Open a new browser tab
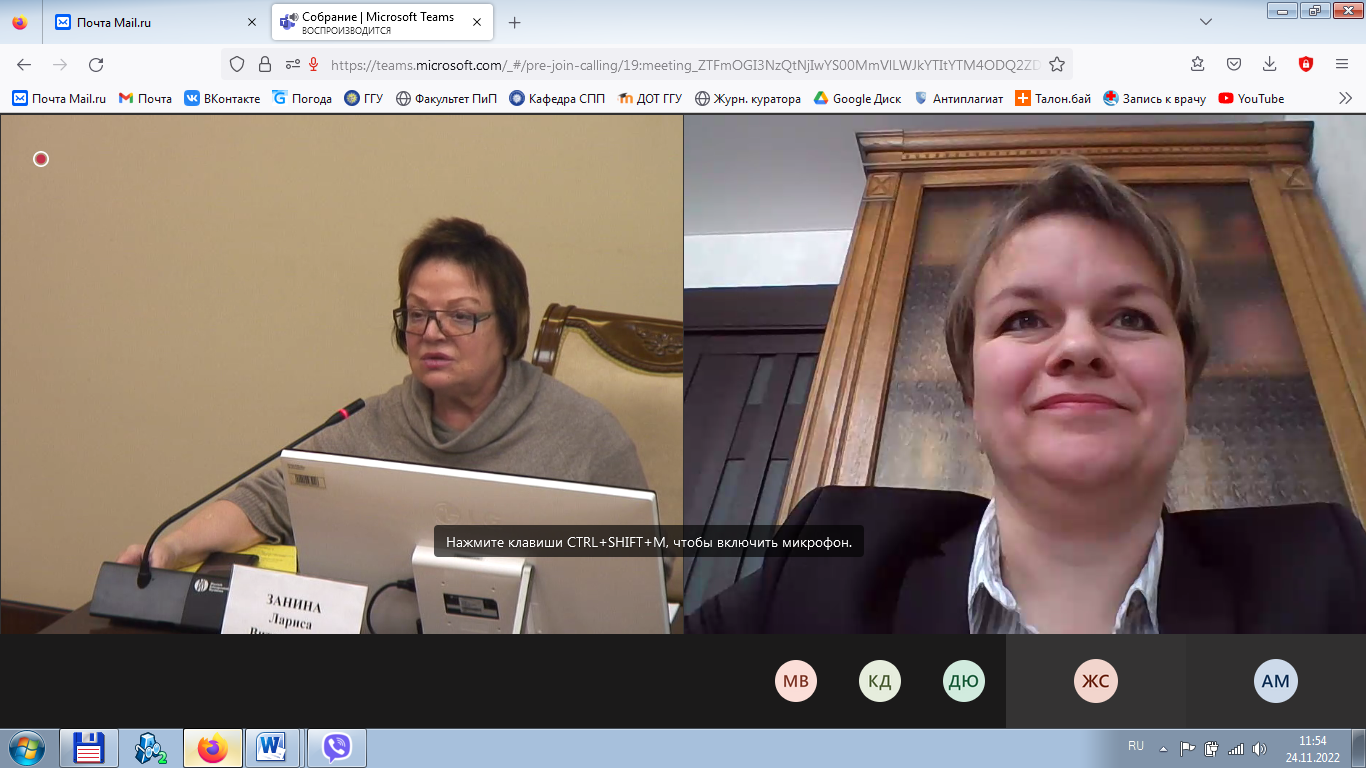Viewport: 1366px width, 768px height. coord(514,22)
